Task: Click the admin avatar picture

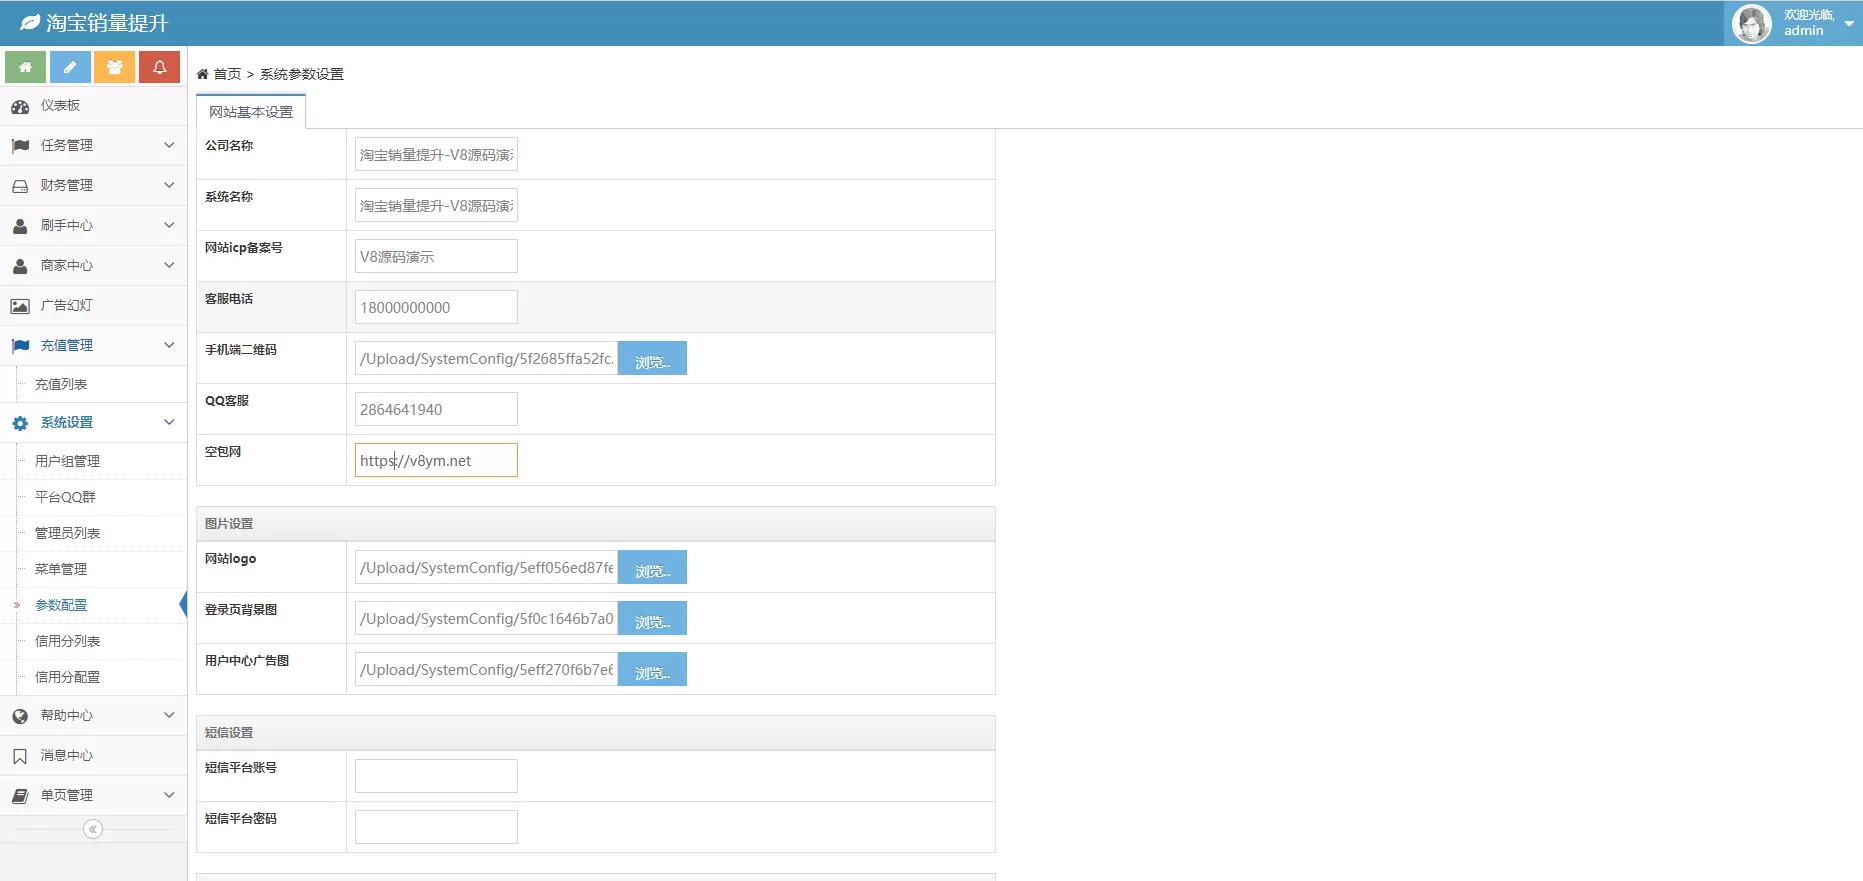Action: (1751, 23)
